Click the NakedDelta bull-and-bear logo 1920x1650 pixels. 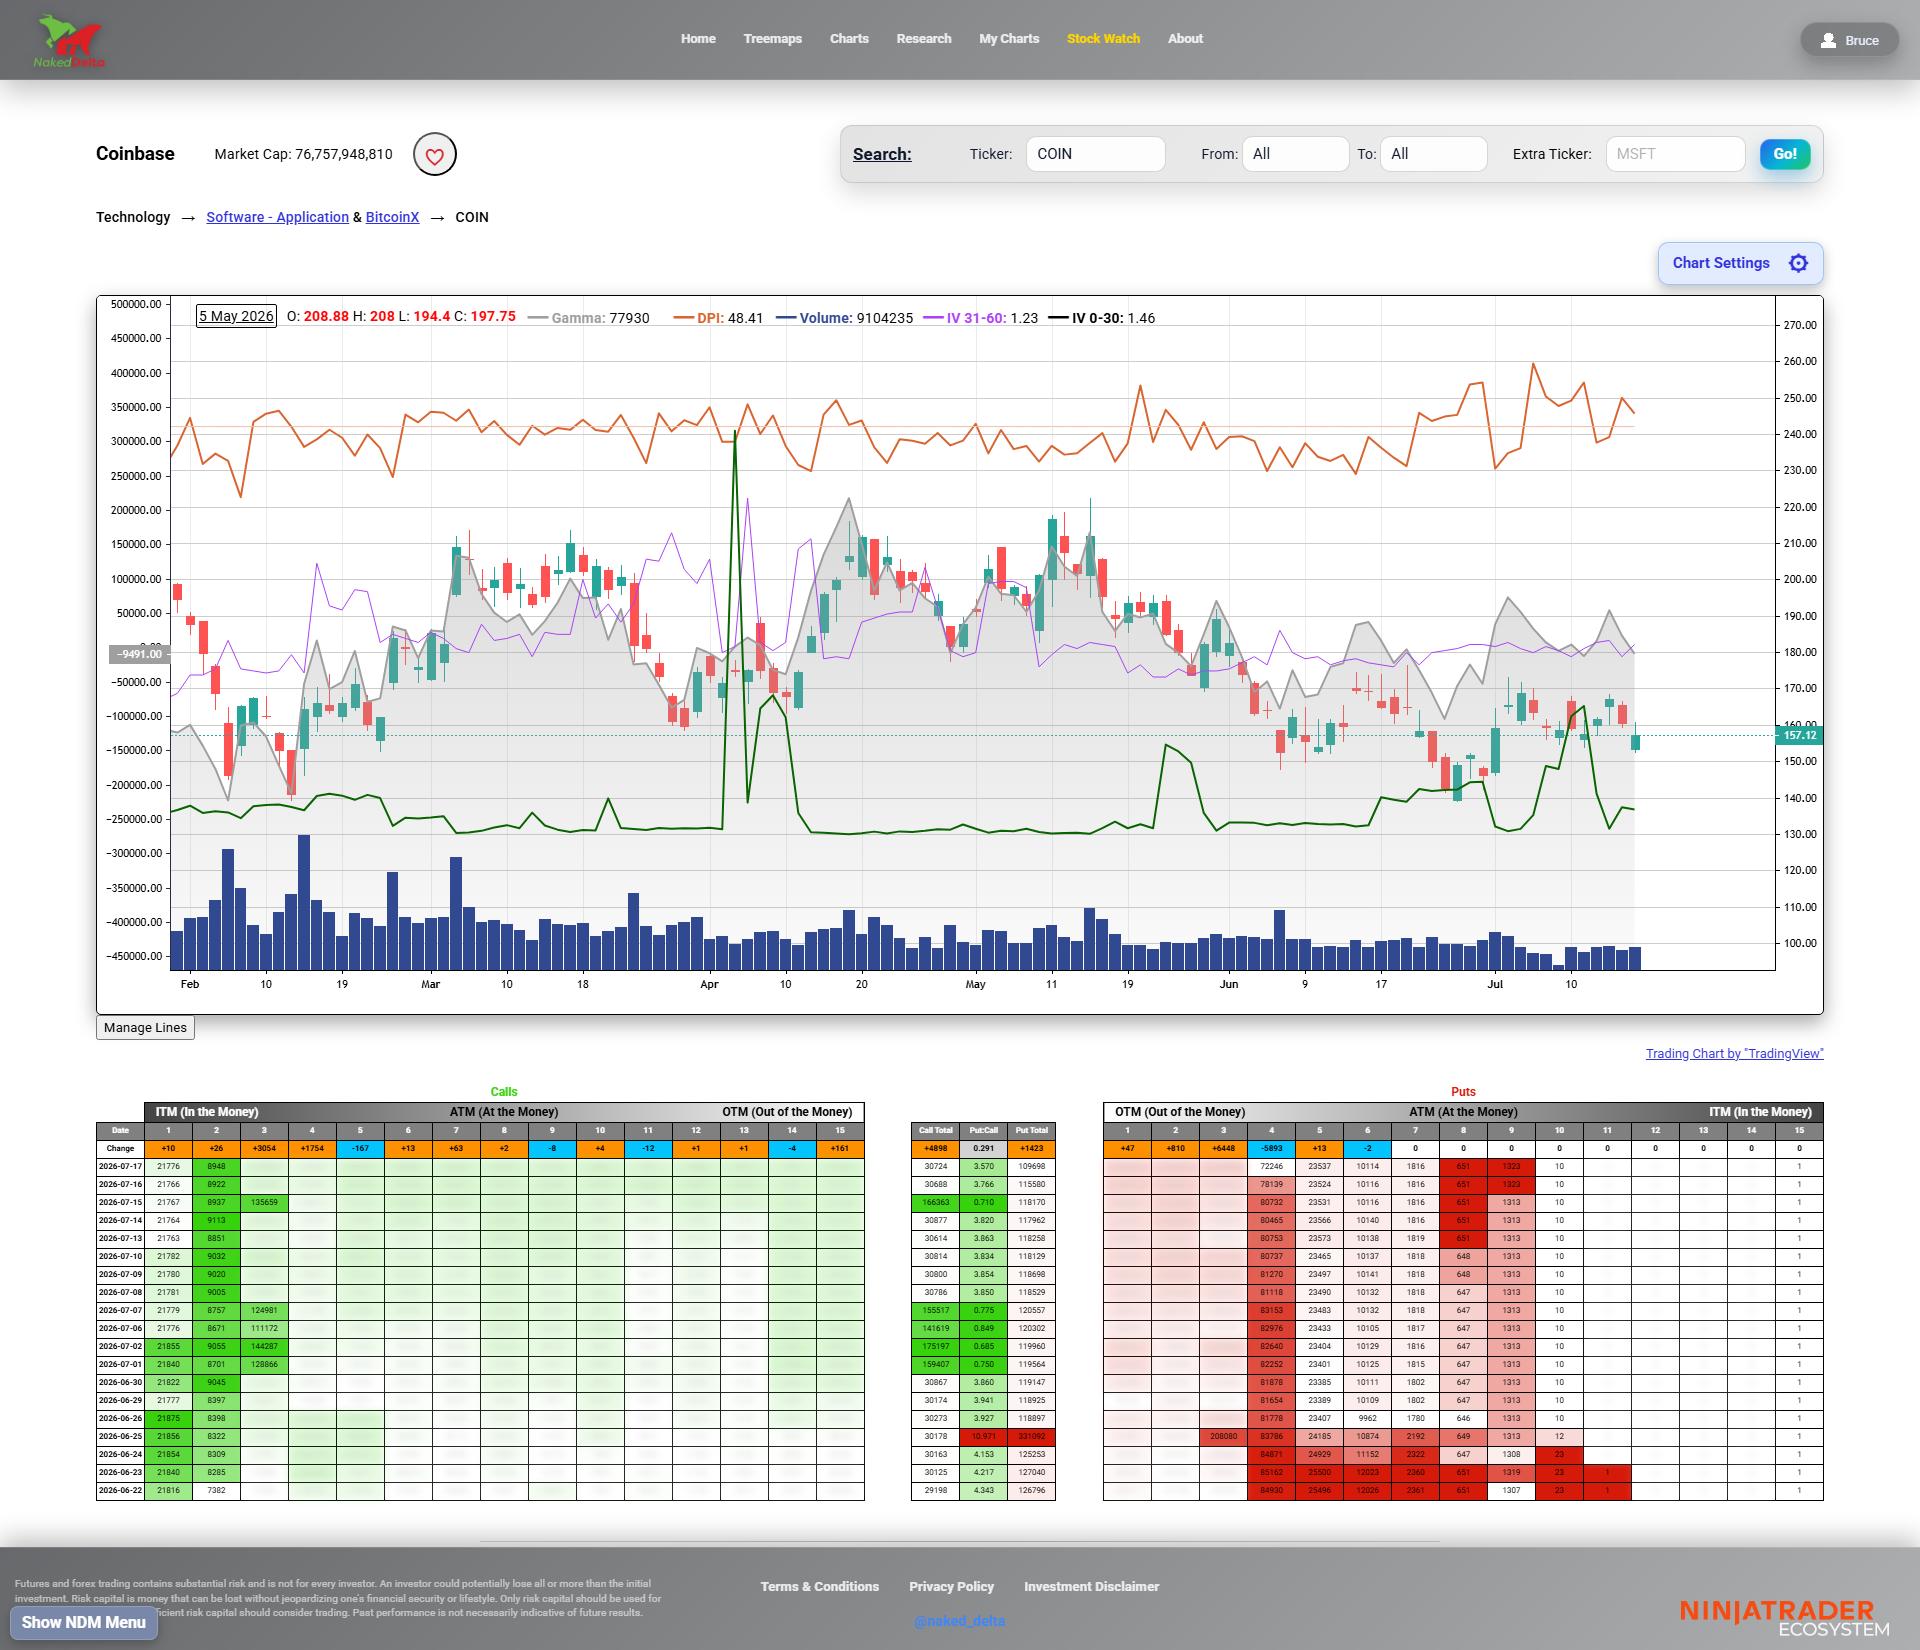[x=69, y=41]
